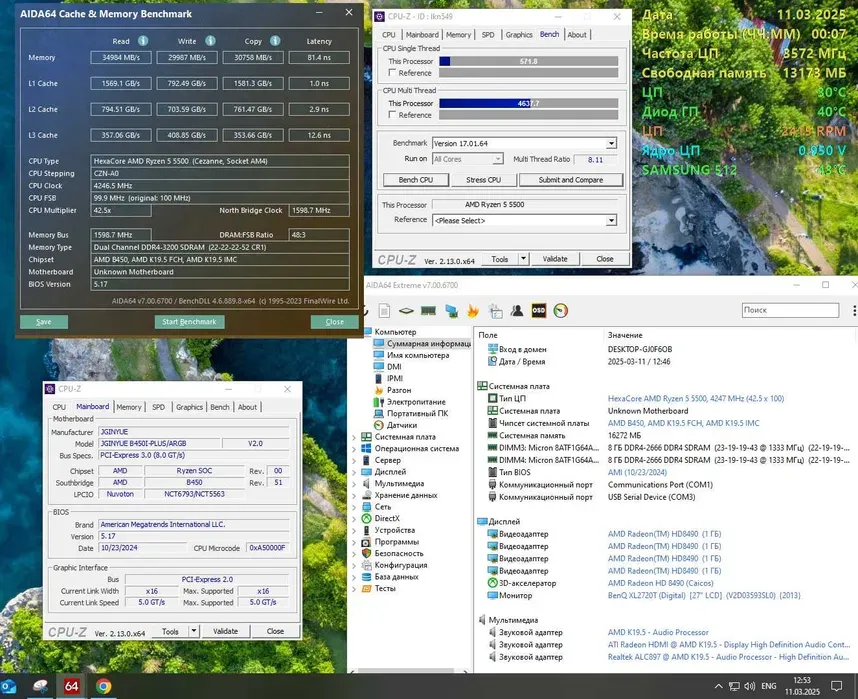Screen dimensions: 858x699
Task: Open the report page icon in AIDA64 toolbar
Action: (x=384, y=311)
